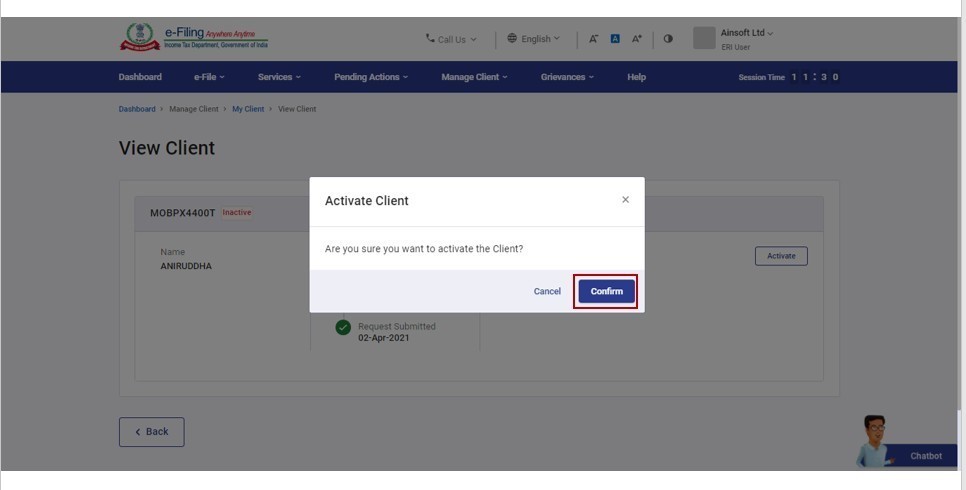Increase font size with A+ icon
The width and height of the screenshot is (966, 490).
point(637,39)
